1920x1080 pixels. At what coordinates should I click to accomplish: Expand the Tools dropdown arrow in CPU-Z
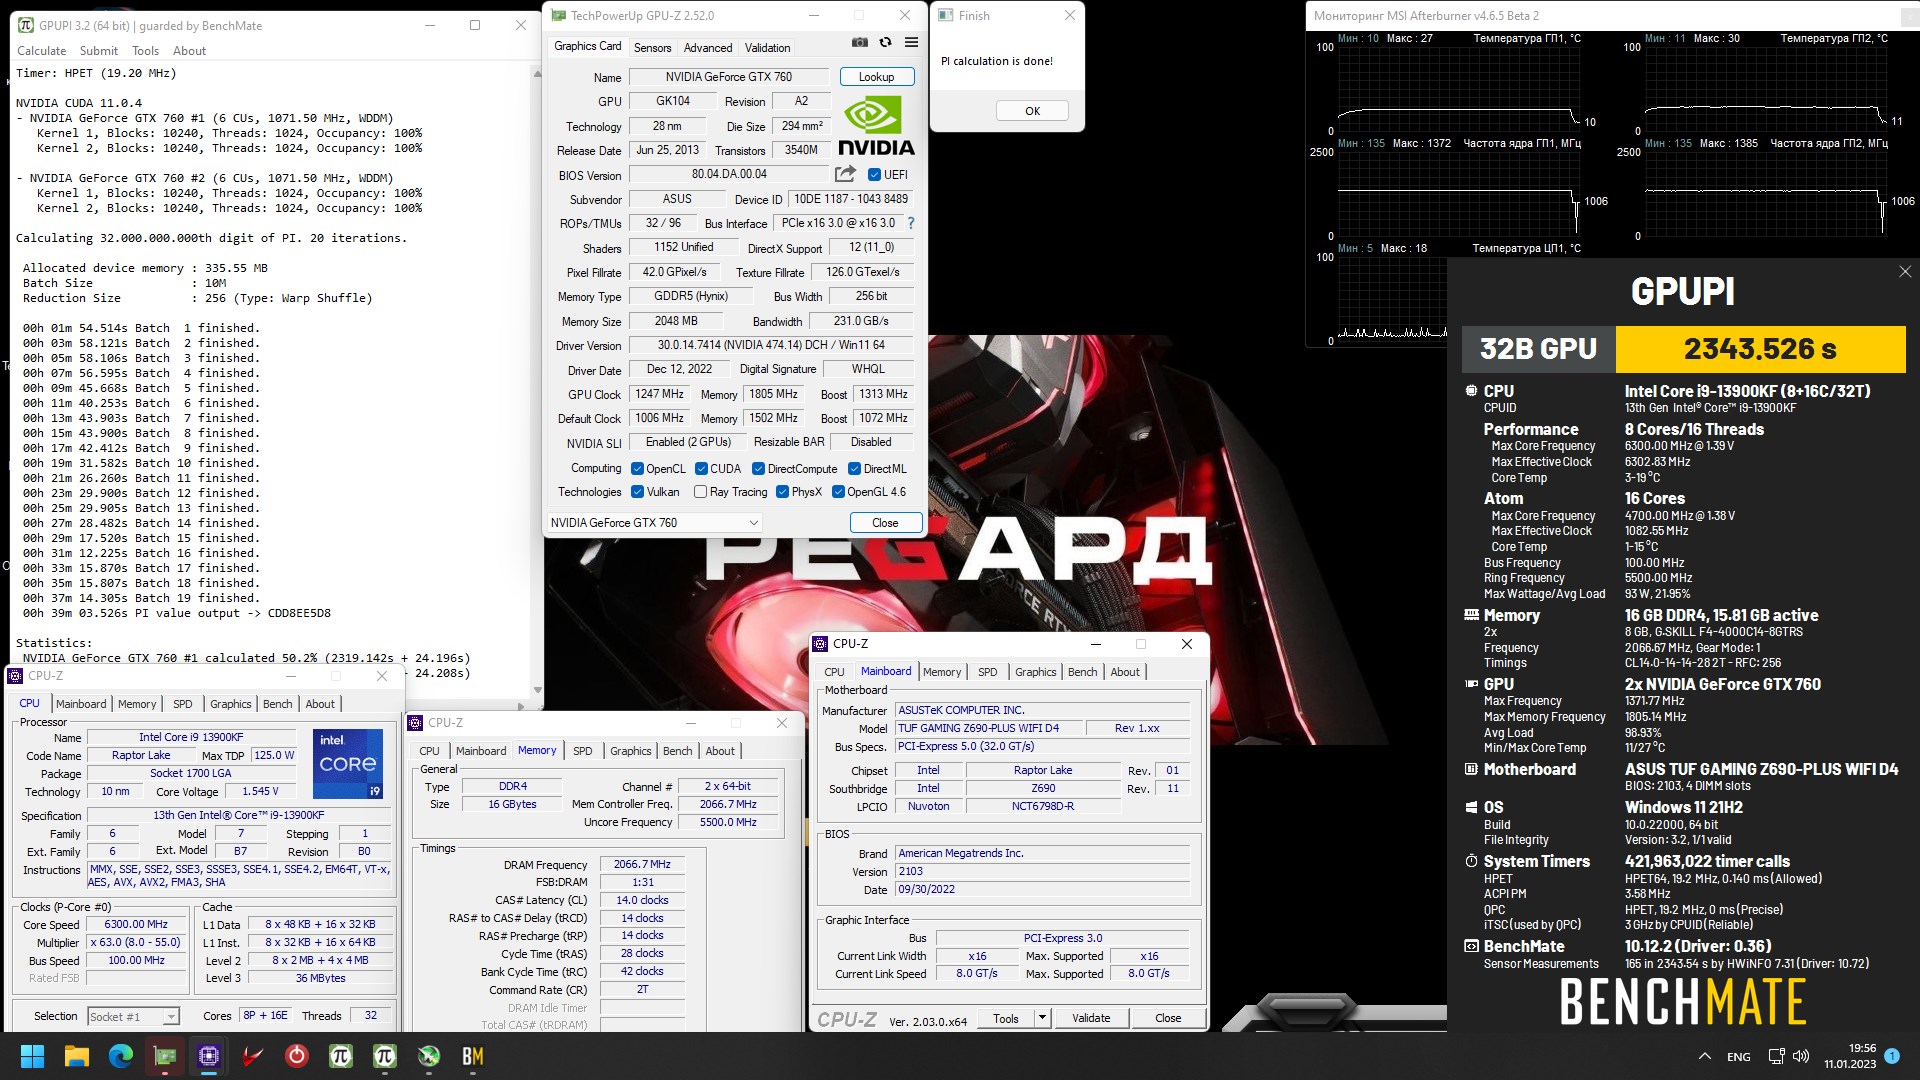1041,1018
